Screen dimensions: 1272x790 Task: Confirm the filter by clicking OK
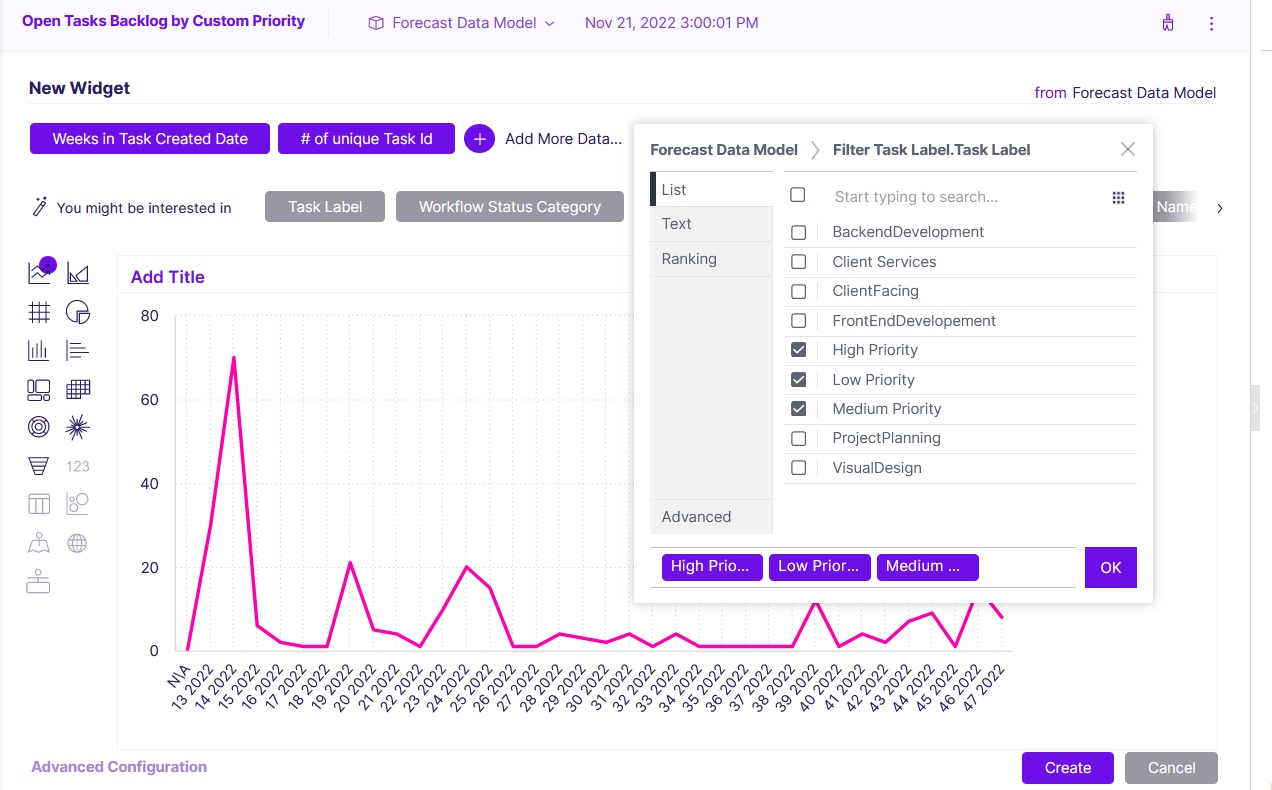(x=1110, y=566)
